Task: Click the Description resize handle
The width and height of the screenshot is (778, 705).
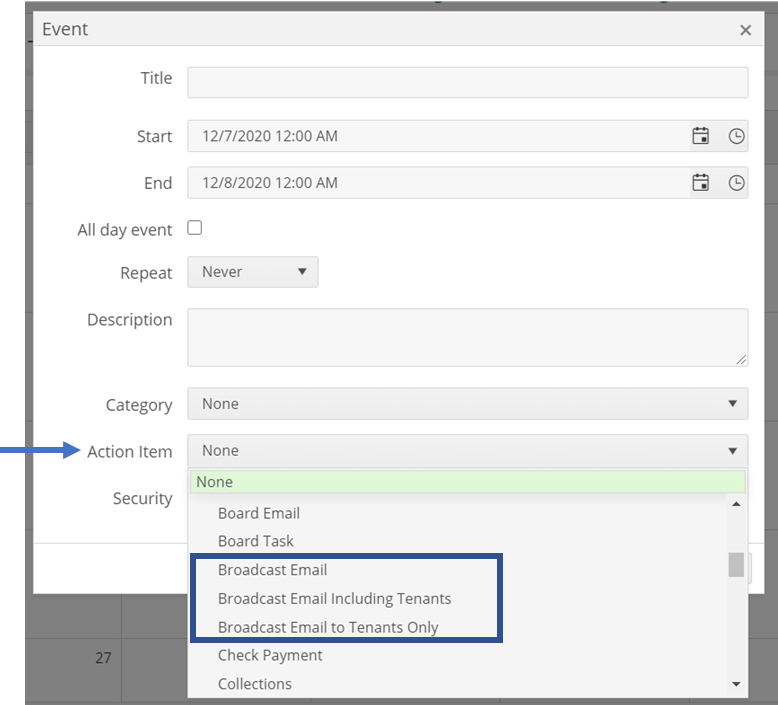Action: click(741, 360)
